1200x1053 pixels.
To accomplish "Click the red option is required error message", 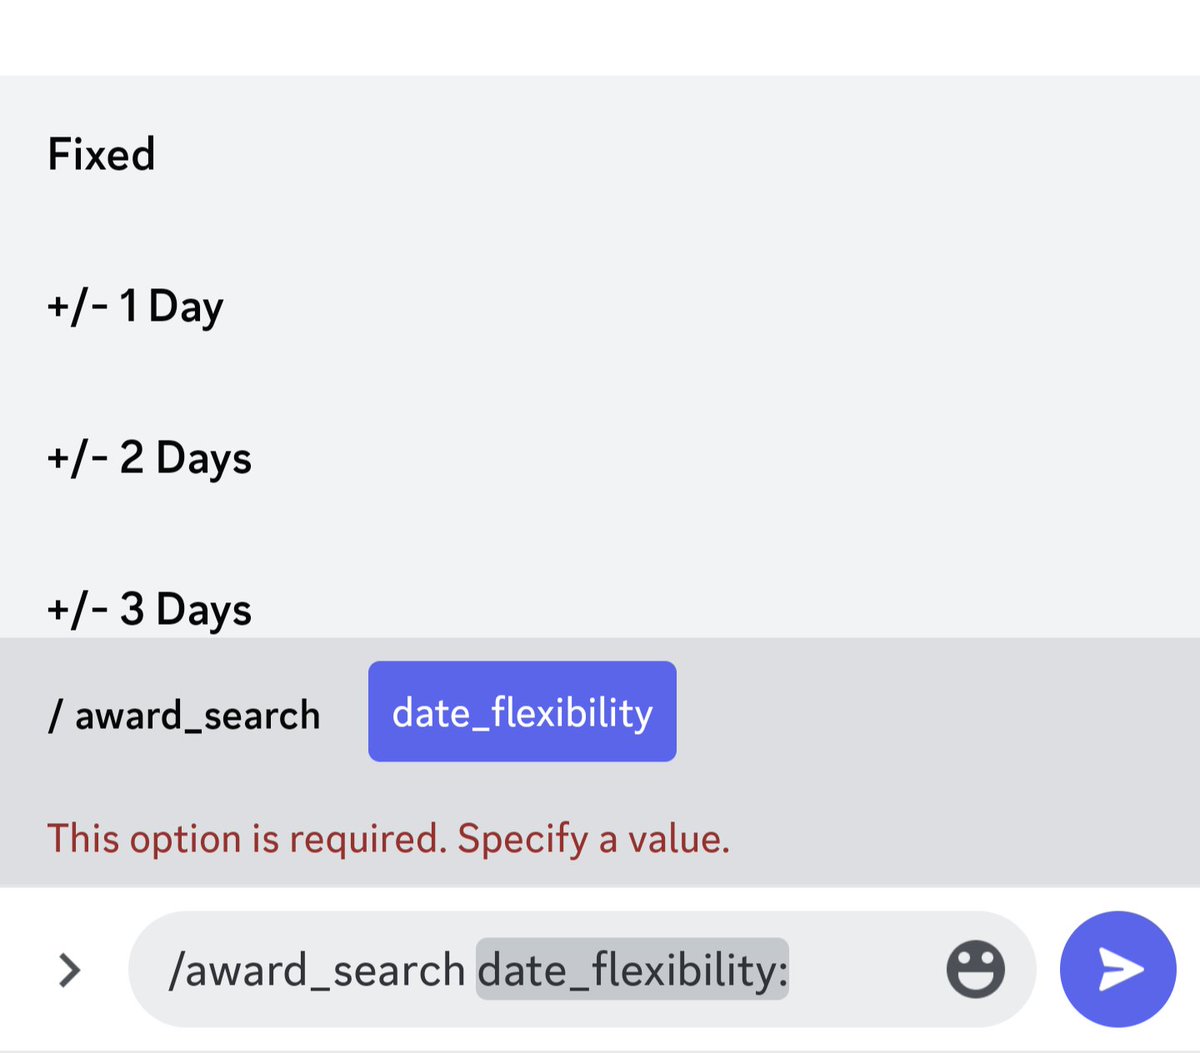I will coord(388,838).
